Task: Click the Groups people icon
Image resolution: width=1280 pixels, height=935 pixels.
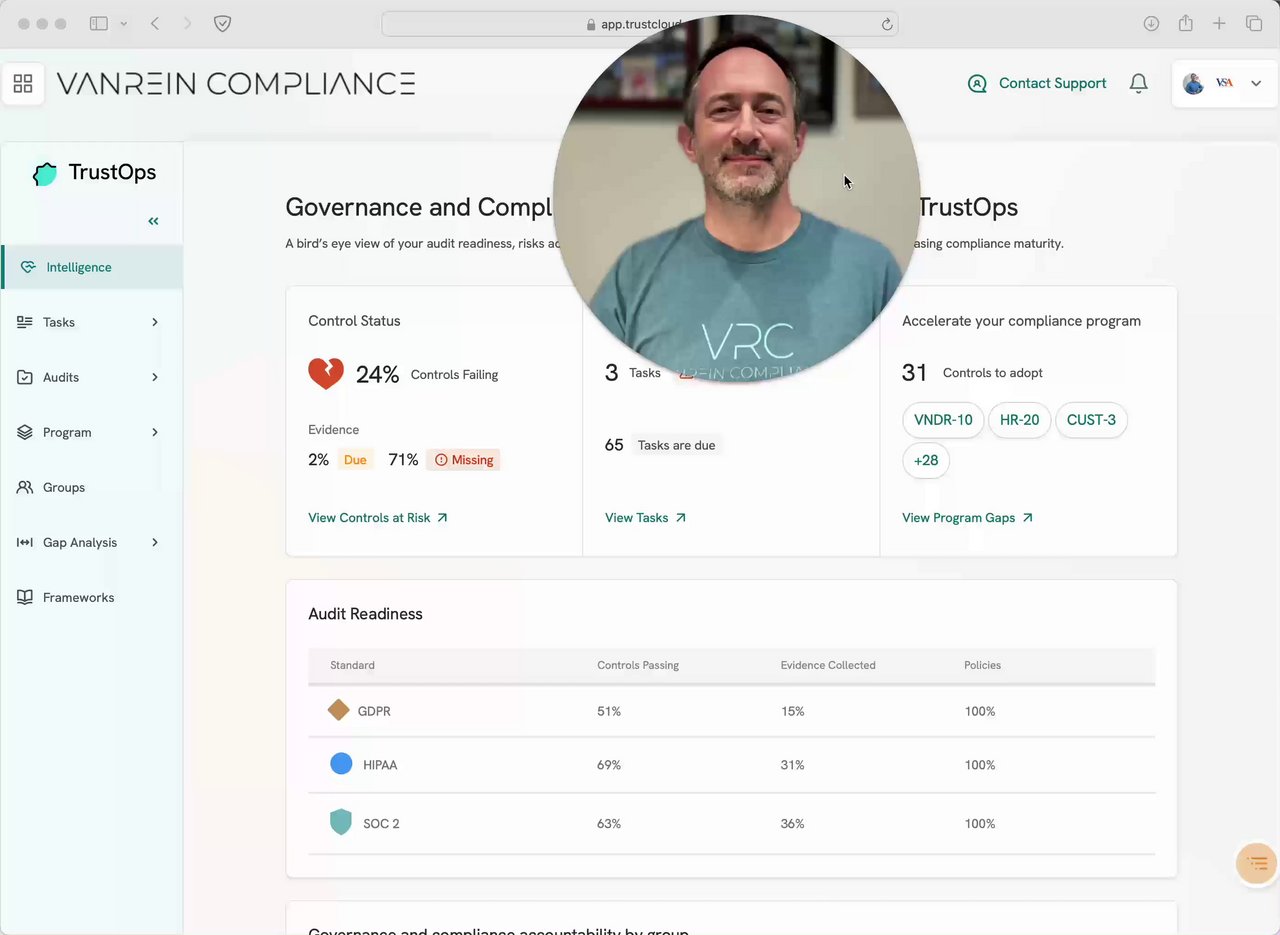Action: point(25,487)
